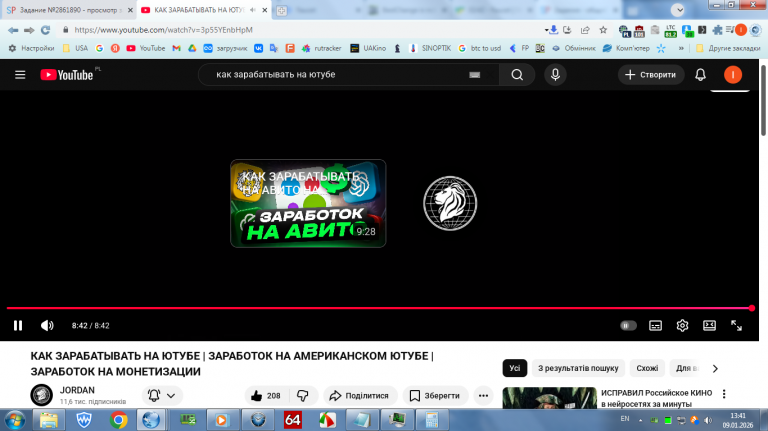Open options menu for ИСПРАВИЛ Российское КИНО
The image size is (768, 431).
click(x=724, y=394)
